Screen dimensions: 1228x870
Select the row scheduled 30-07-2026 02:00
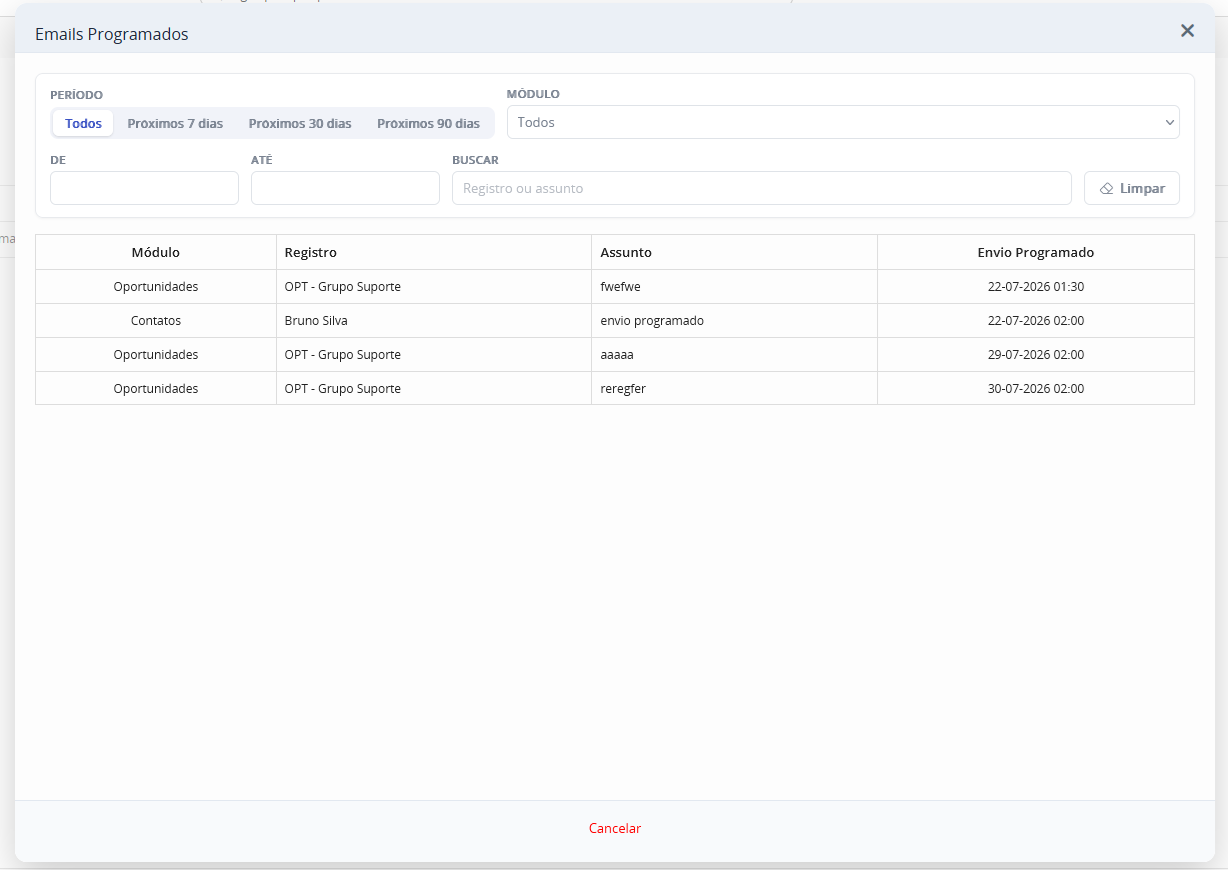click(615, 389)
